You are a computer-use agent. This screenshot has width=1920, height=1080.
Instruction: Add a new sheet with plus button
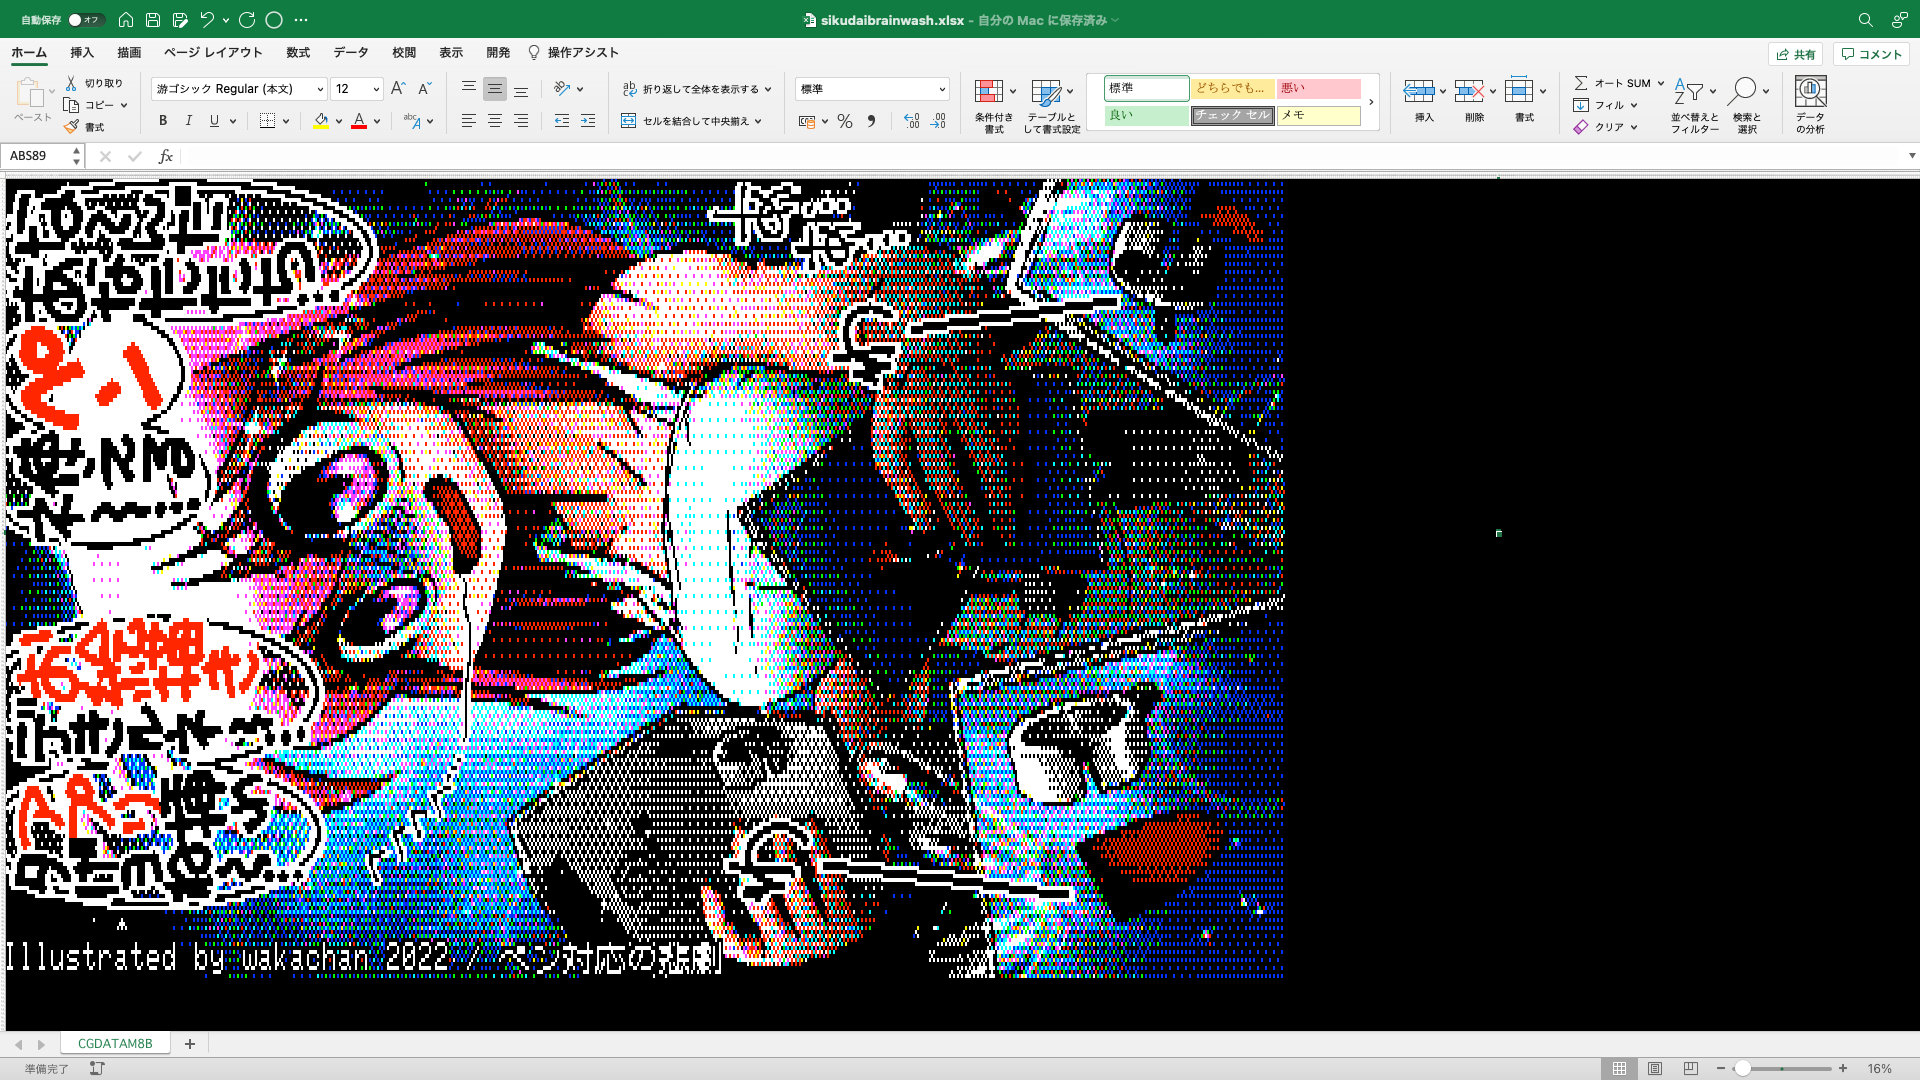pos(190,1043)
